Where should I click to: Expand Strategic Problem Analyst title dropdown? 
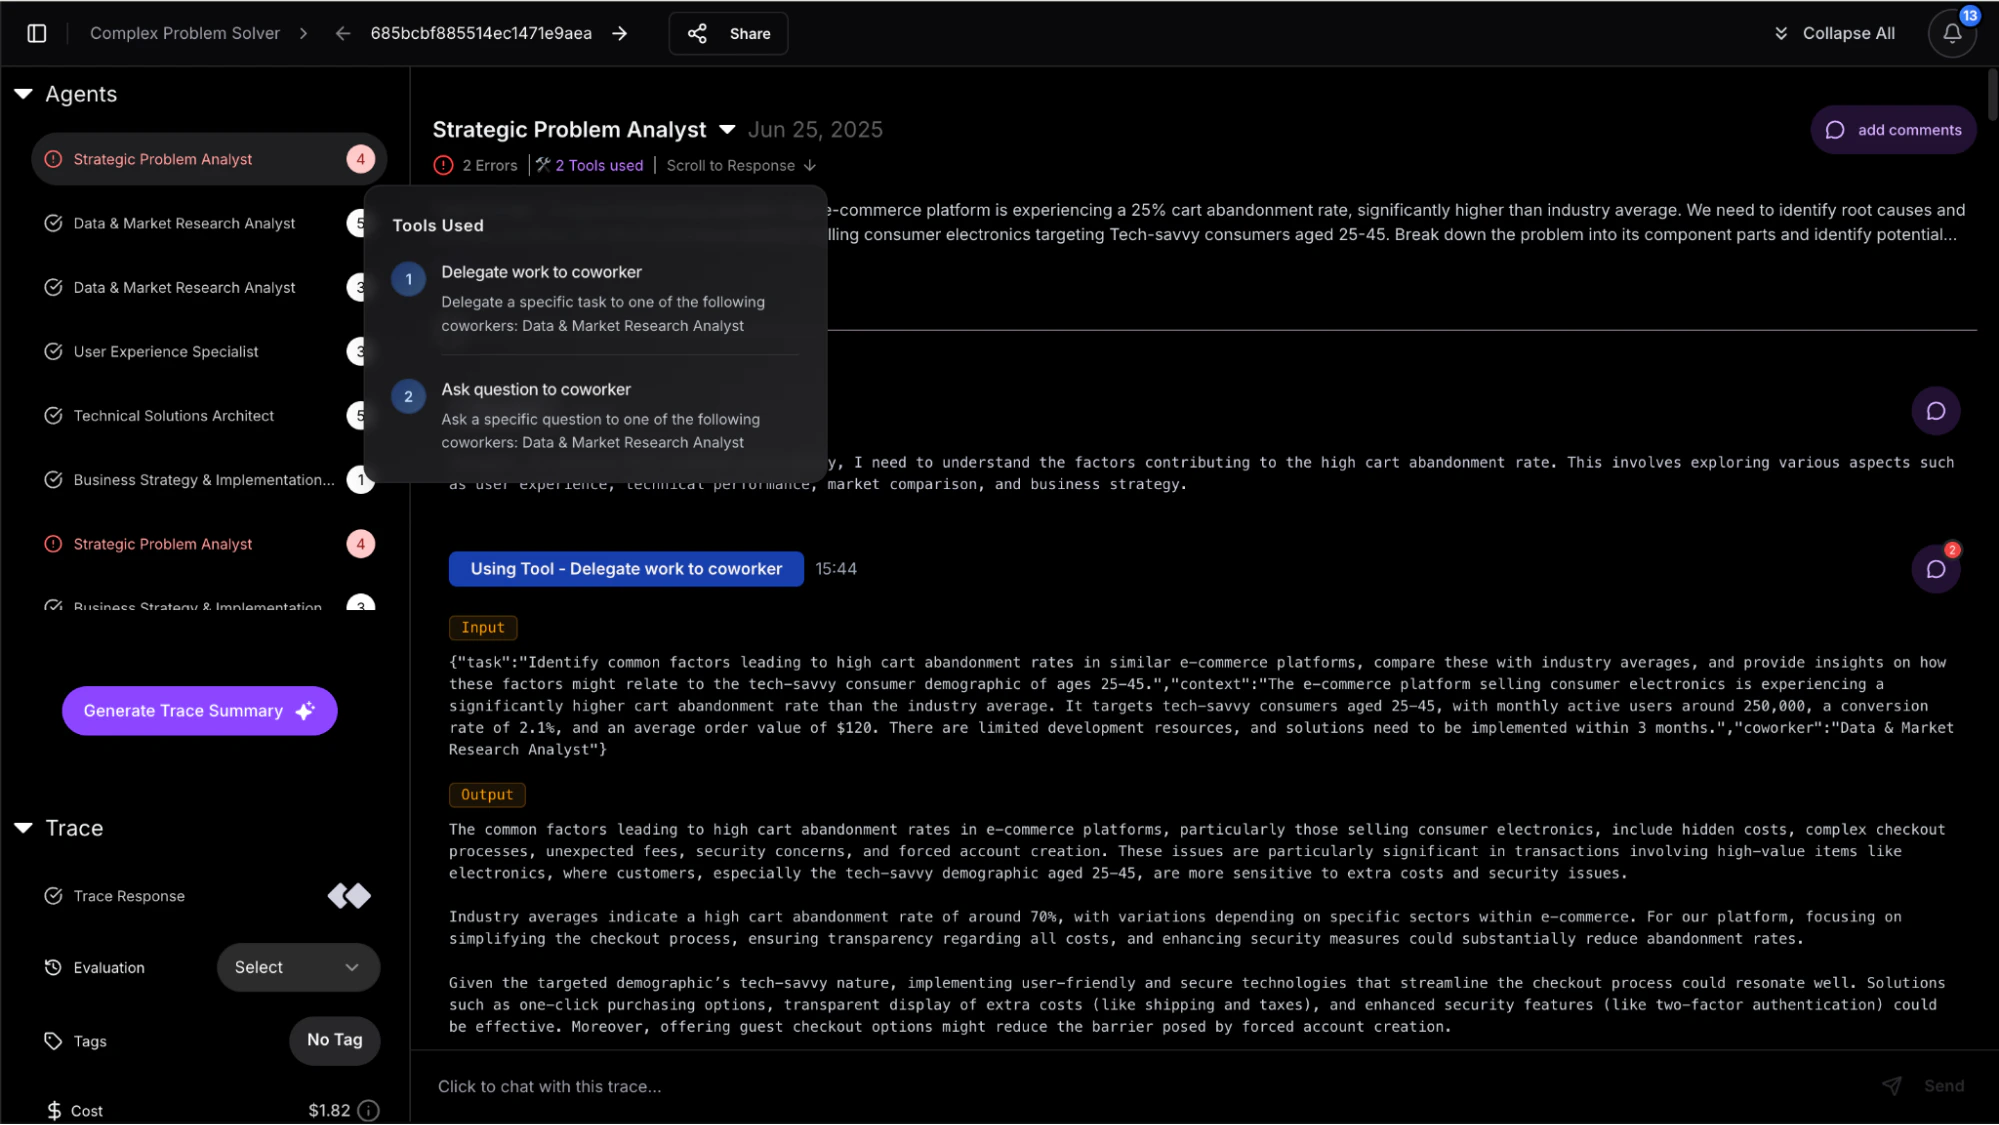click(x=727, y=130)
